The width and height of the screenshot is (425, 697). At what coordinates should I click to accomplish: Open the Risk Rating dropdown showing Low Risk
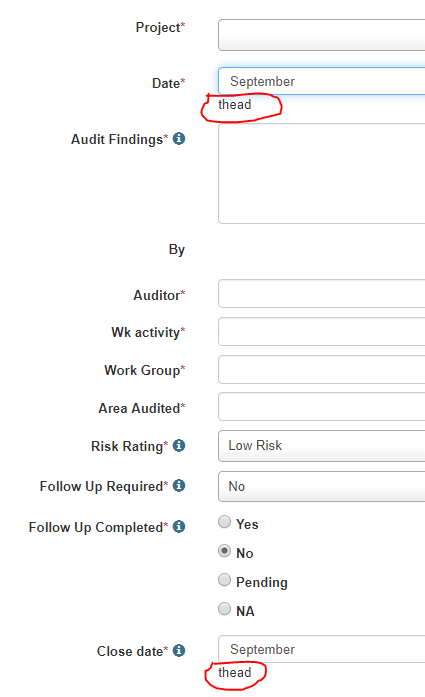[x=321, y=446]
